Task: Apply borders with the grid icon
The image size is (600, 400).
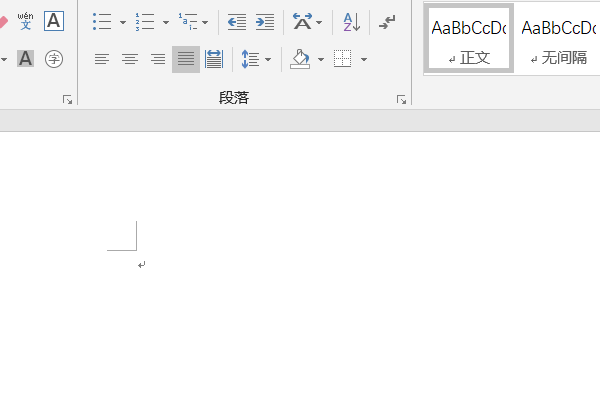Action: click(342, 59)
